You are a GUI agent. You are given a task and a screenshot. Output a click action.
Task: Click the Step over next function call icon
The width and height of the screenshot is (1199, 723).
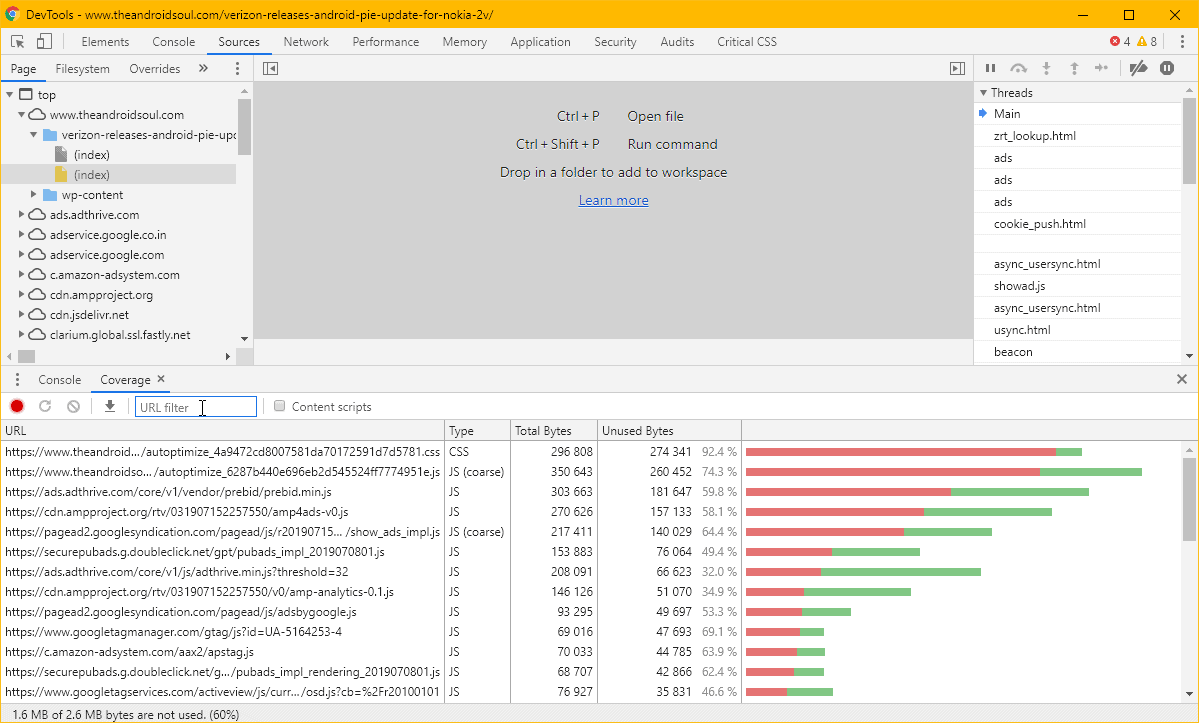click(1018, 68)
